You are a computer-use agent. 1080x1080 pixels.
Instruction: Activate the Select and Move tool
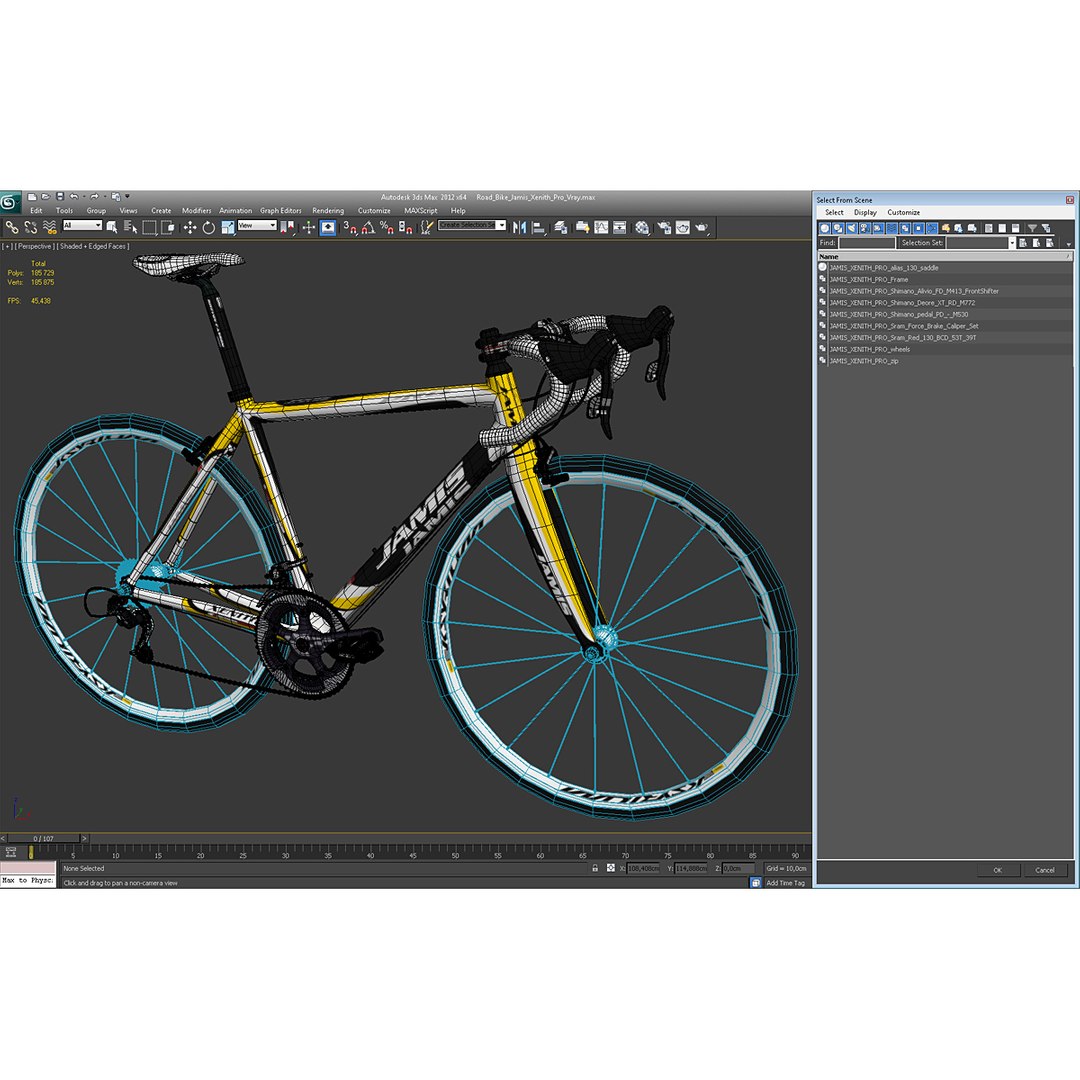(x=190, y=227)
